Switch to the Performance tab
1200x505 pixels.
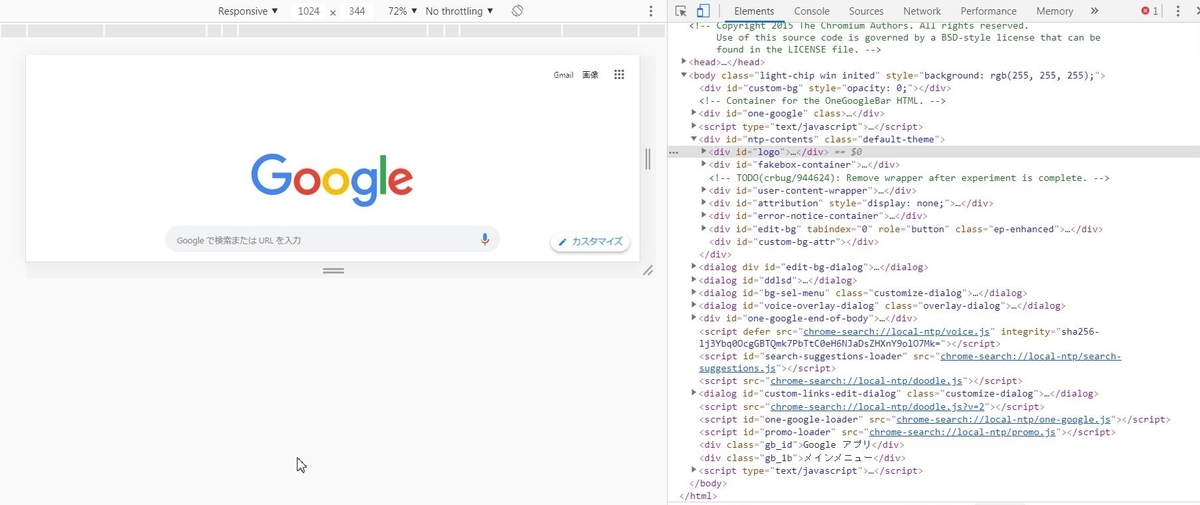pos(988,11)
